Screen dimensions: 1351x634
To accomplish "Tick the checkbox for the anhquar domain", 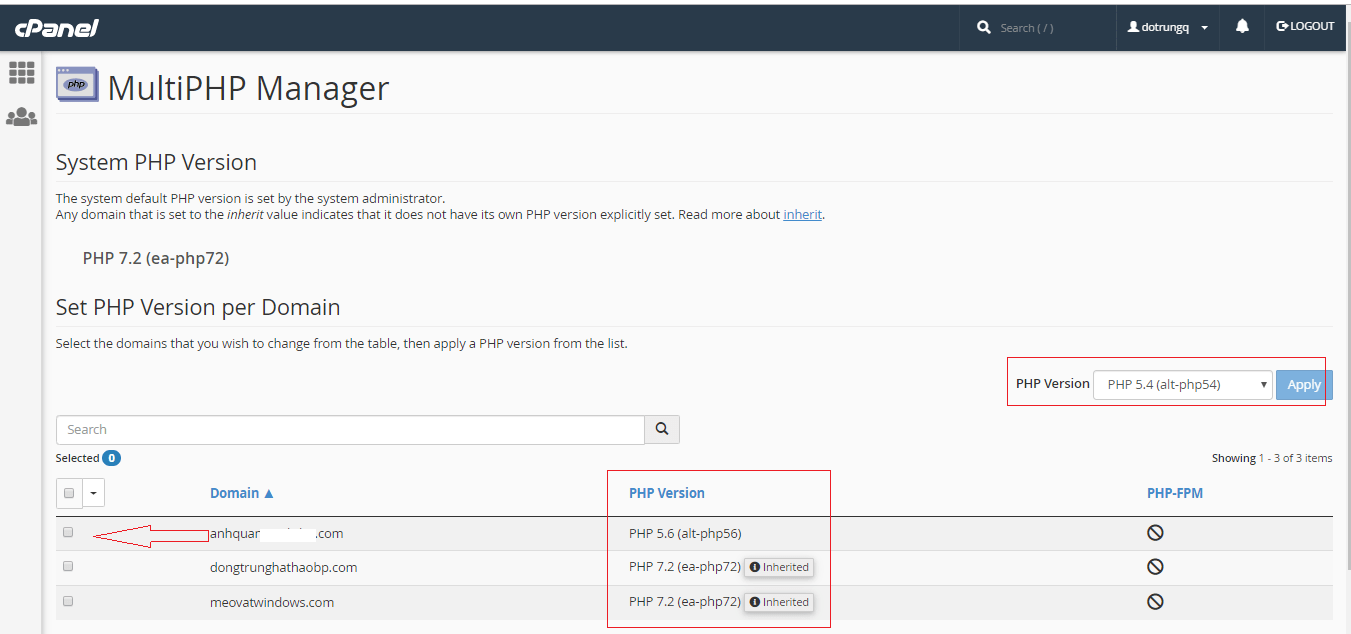I will (68, 532).
